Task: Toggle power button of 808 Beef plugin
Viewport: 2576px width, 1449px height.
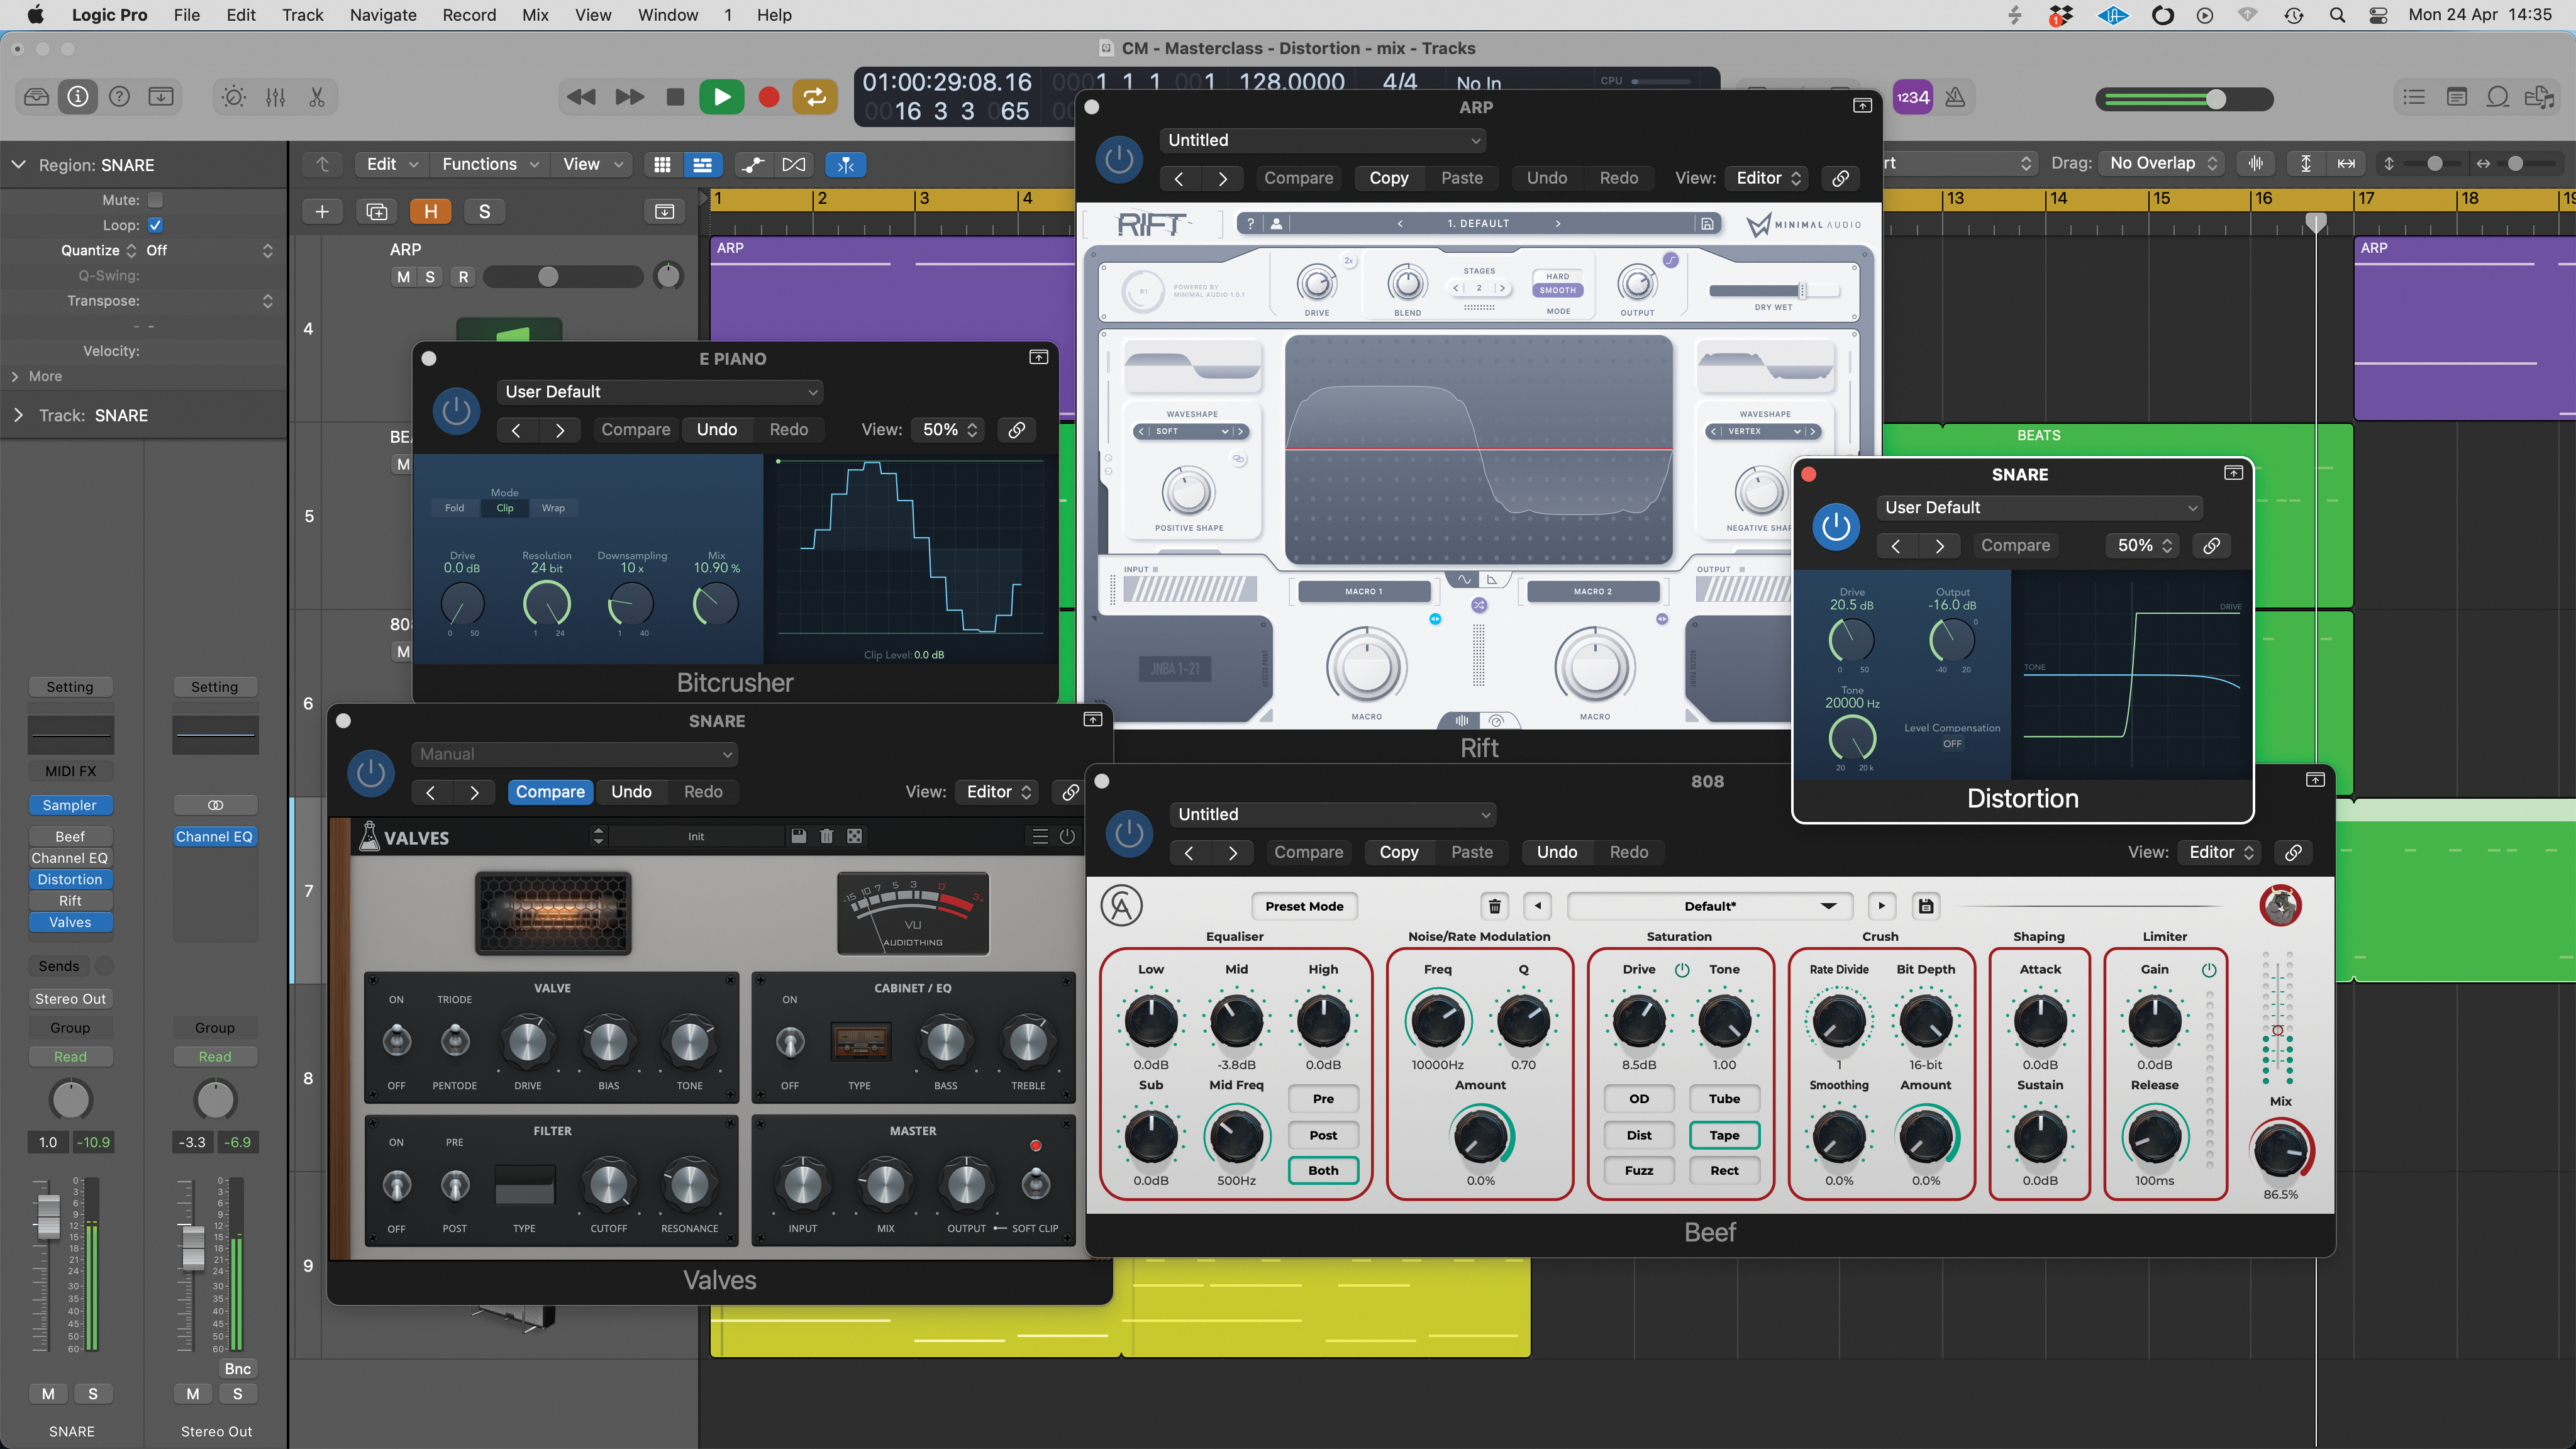Action: [x=1130, y=833]
